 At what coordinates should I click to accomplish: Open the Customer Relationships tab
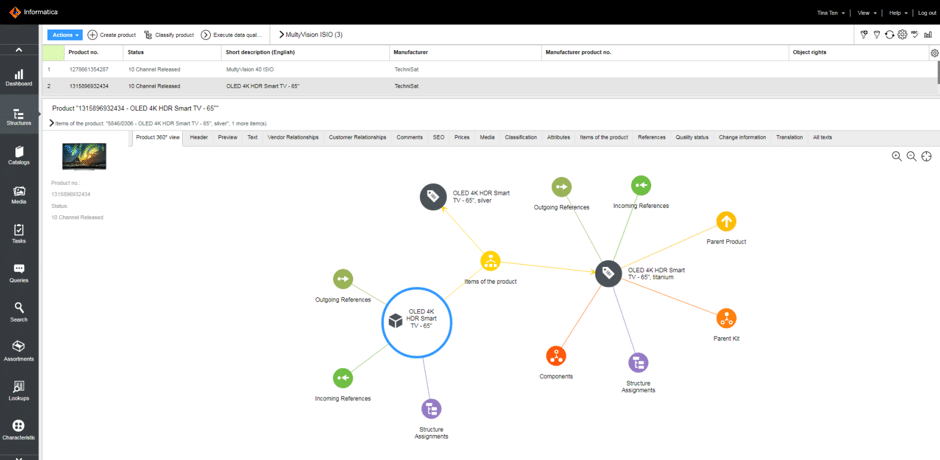click(x=357, y=137)
